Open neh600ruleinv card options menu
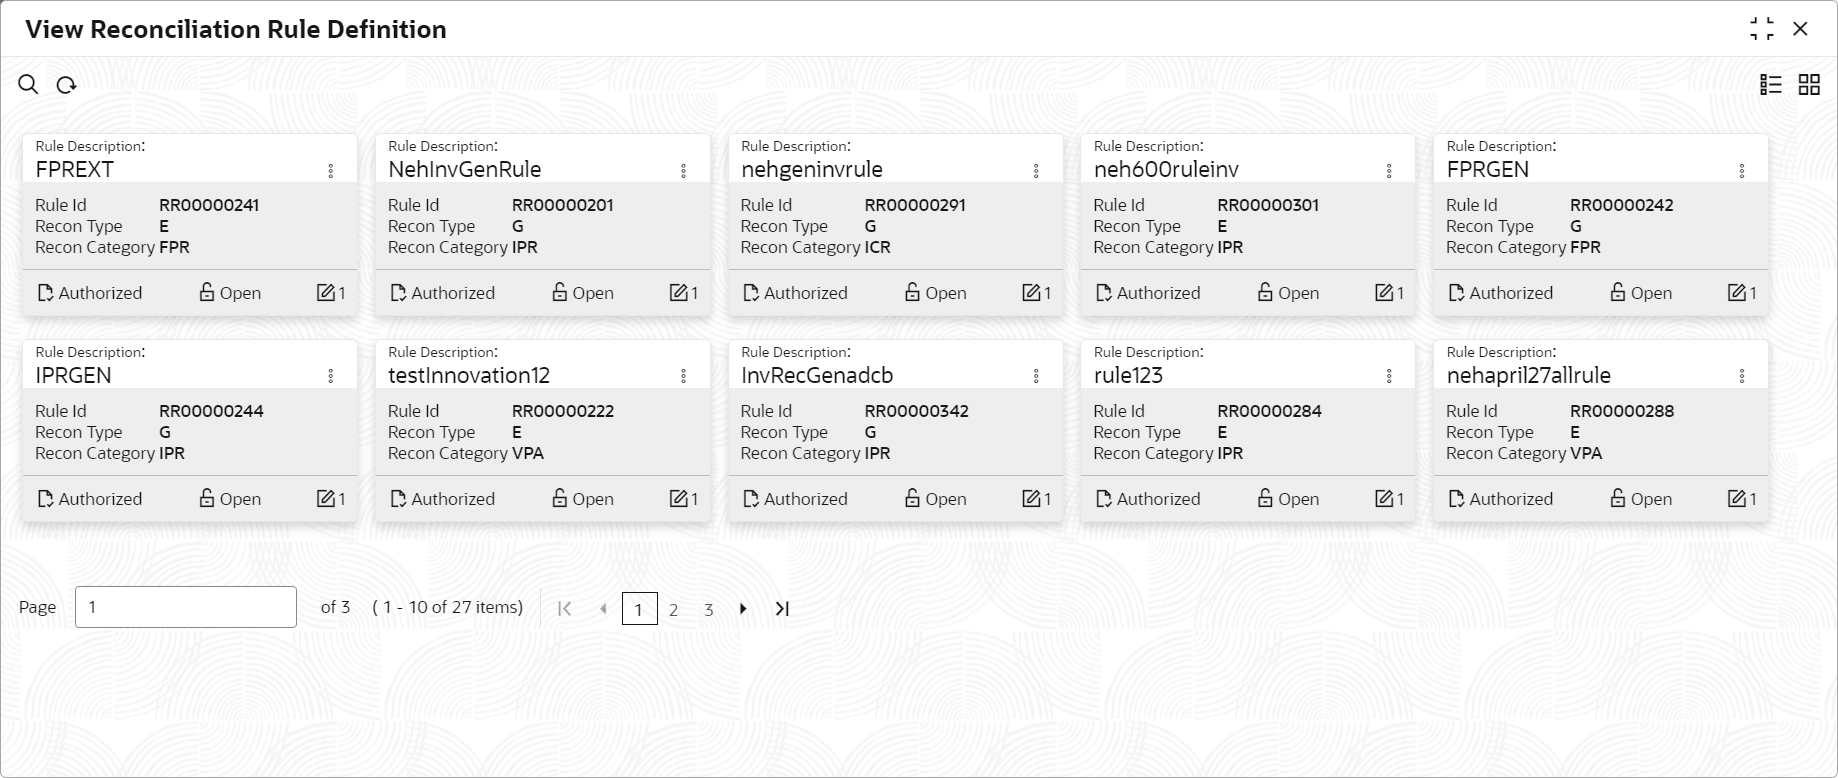Screen dimensions: 1838x778 pos(1389,171)
